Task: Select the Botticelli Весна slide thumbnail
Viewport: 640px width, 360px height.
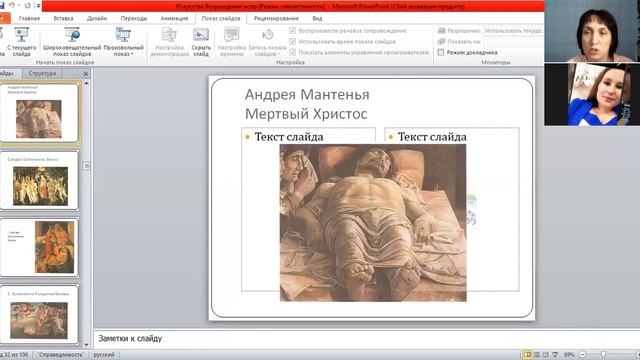Action: pos(40,180)
